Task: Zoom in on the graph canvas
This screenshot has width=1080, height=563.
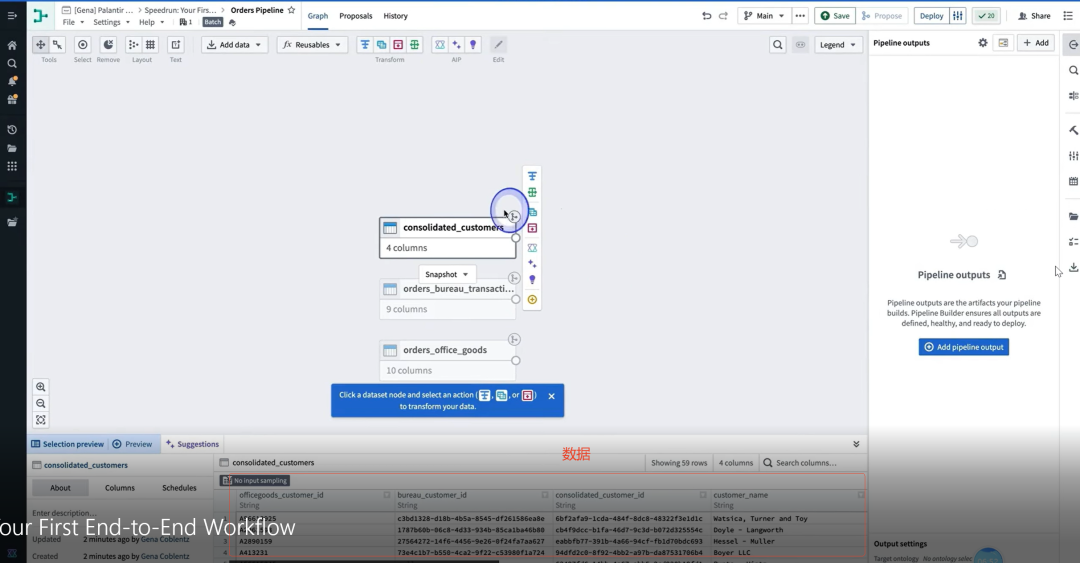Action: [41, 387]
